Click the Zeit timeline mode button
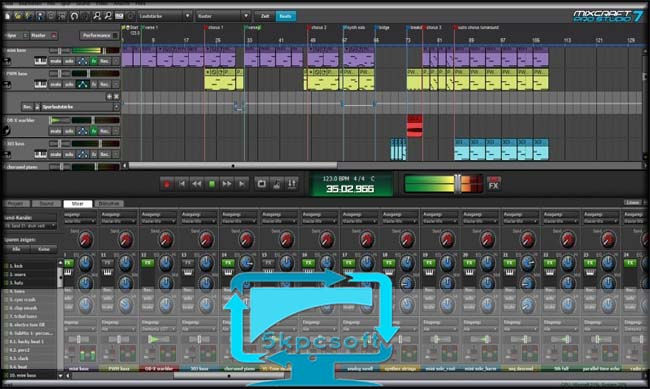The width and height of the screenshot is (650, 389). click(x=264, y=16)
